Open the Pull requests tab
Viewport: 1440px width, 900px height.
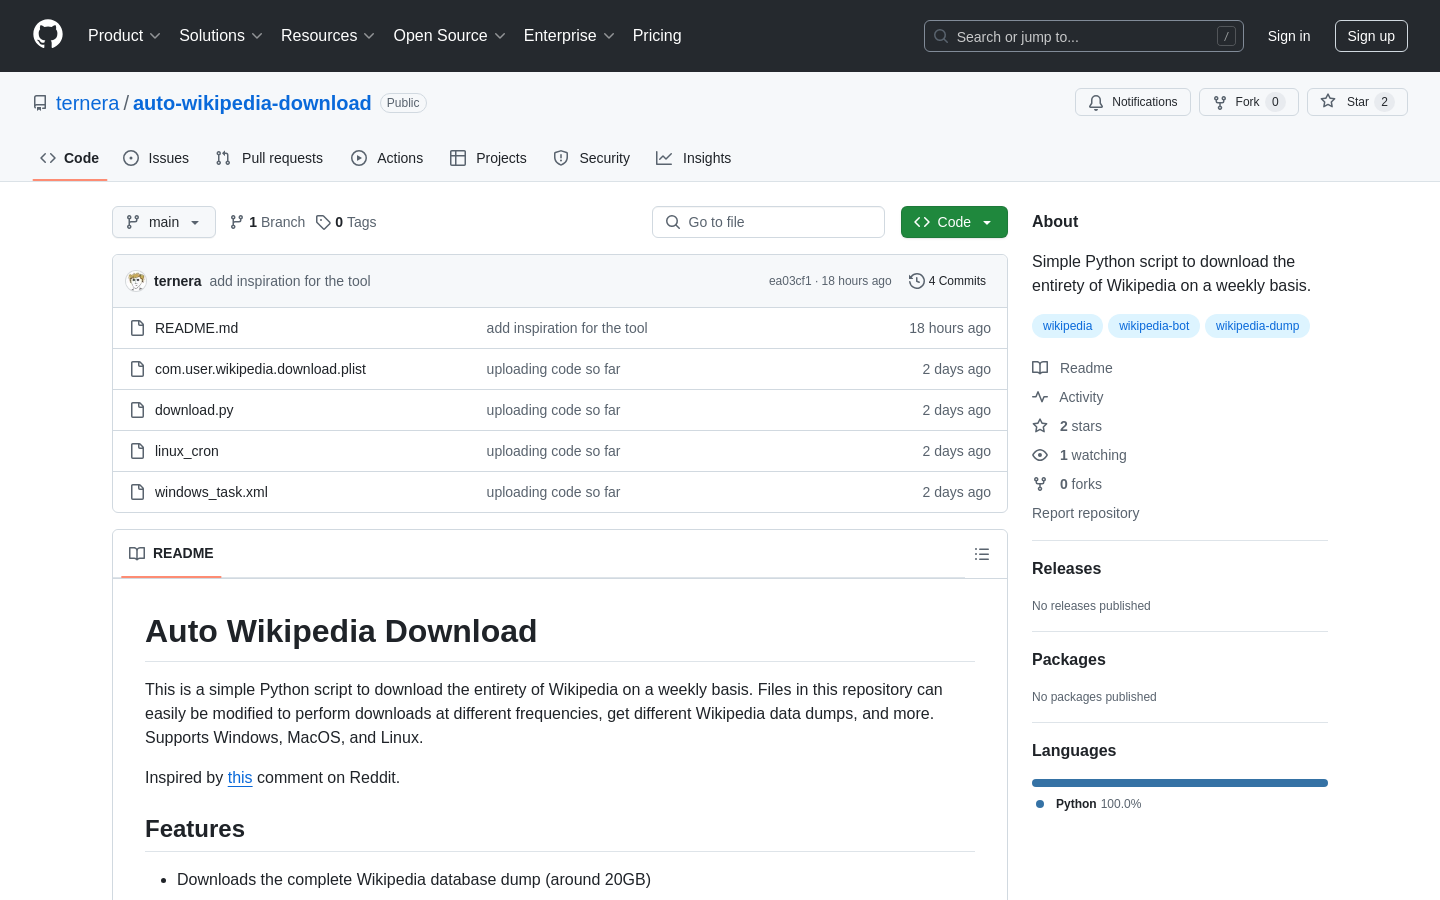[269, 158]
